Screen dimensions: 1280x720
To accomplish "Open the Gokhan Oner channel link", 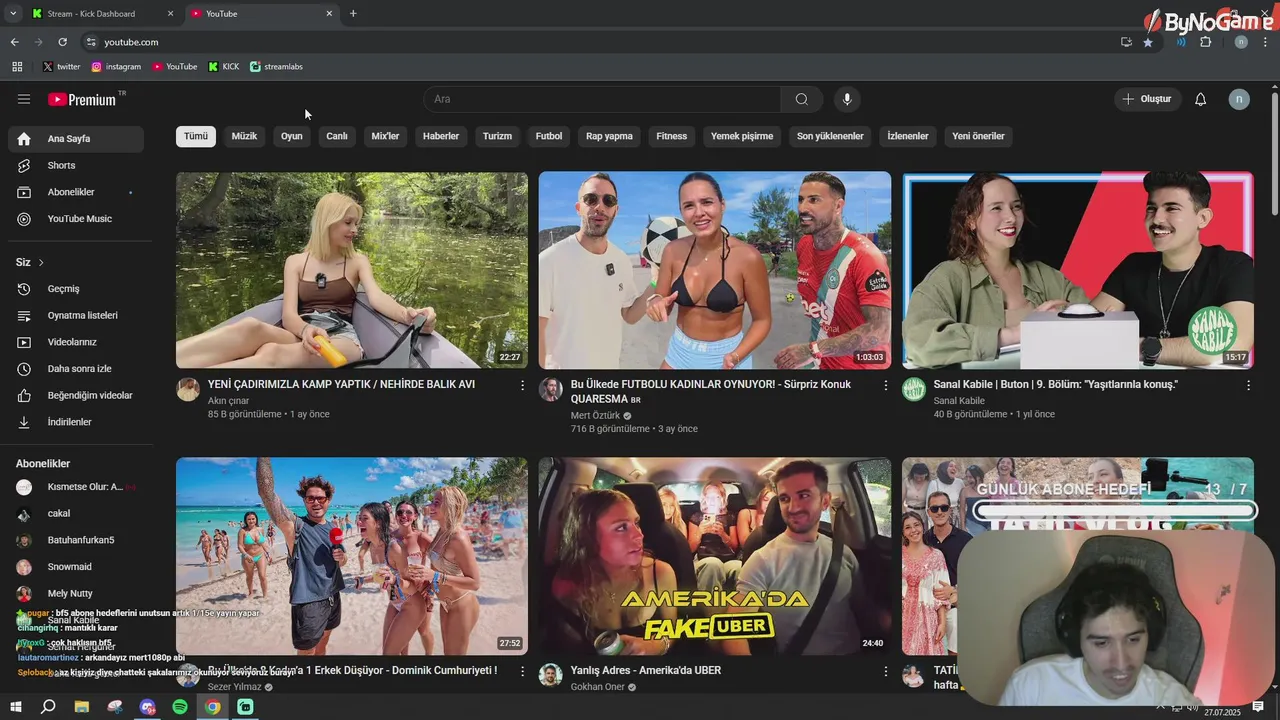I will [598, 687].
